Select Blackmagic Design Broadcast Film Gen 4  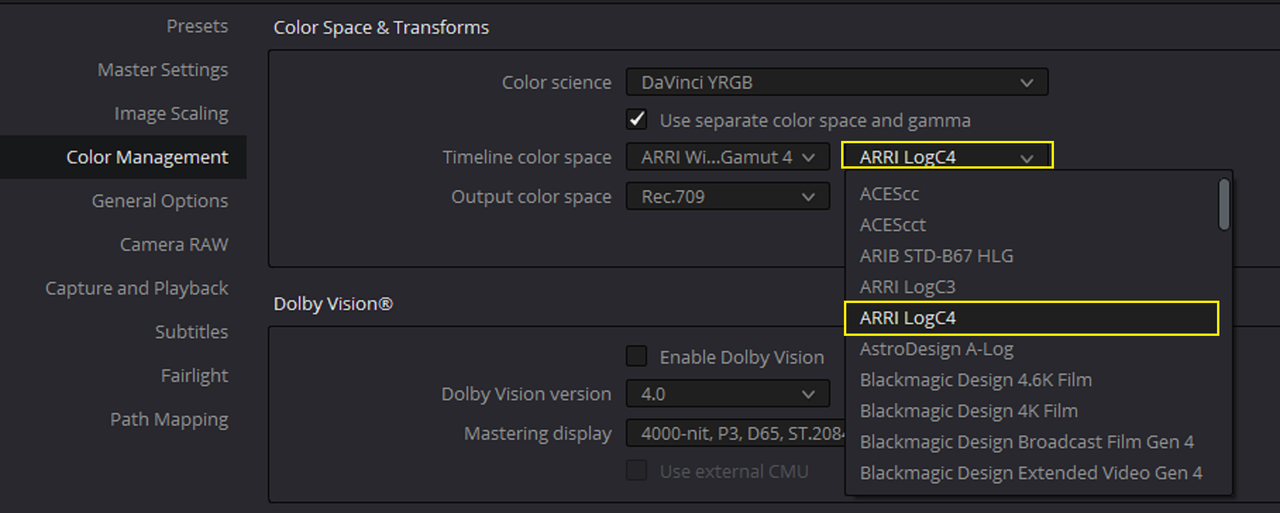(x=1032, y=442)
